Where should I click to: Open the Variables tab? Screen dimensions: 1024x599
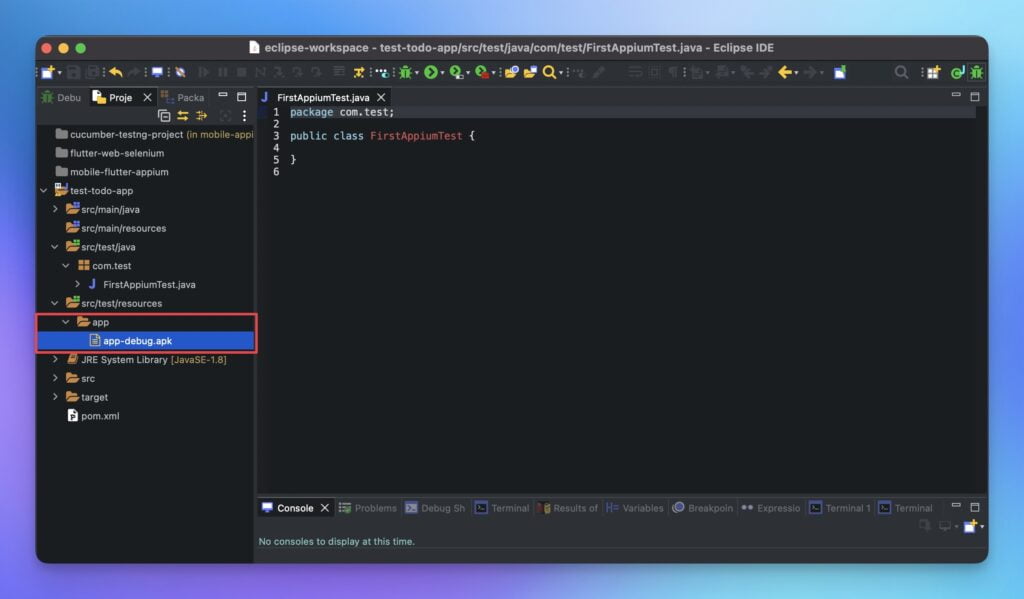[635, 508]
